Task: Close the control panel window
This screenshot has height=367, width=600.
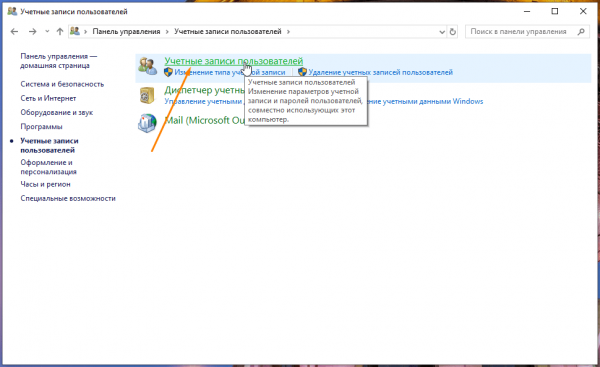Action: click(583, 11)
